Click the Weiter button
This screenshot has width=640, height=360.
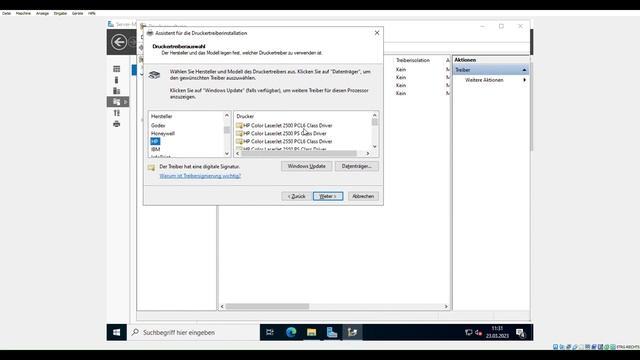pyautogui.click(x=328, y=196)
